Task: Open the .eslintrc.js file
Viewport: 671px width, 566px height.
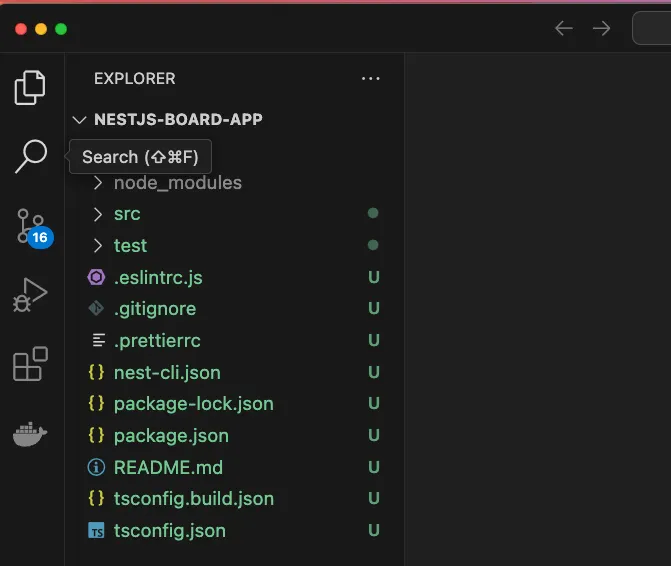Action: (x=158, y=277)
